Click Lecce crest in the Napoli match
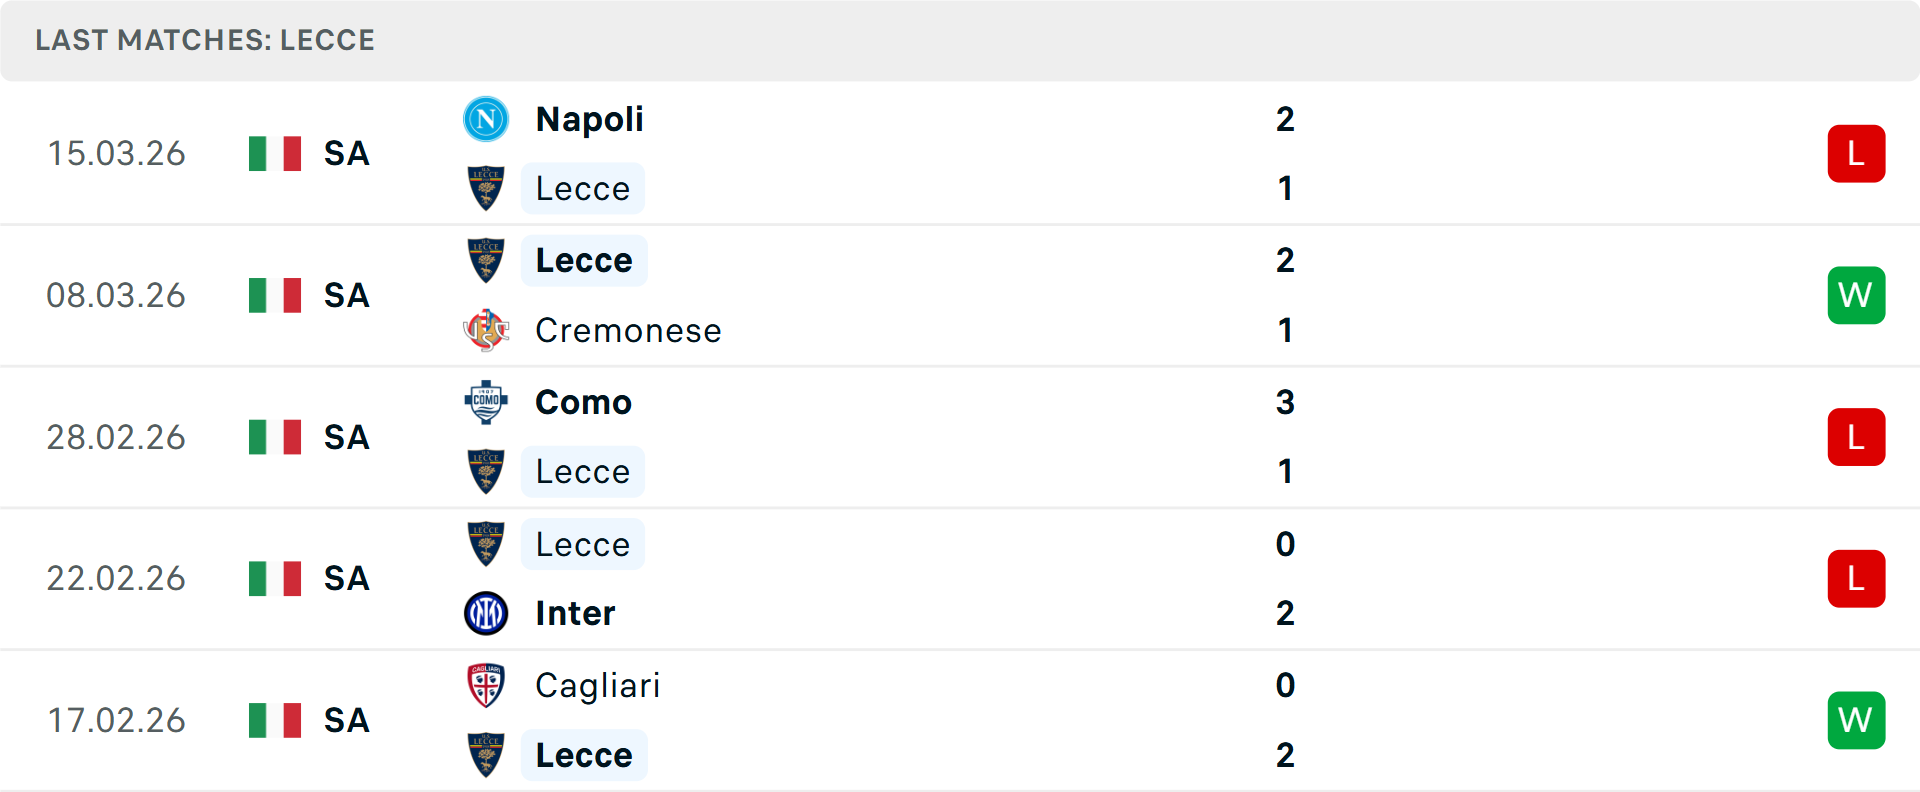The width and height of the screenshot is (1920, 792). click(486, 188)
